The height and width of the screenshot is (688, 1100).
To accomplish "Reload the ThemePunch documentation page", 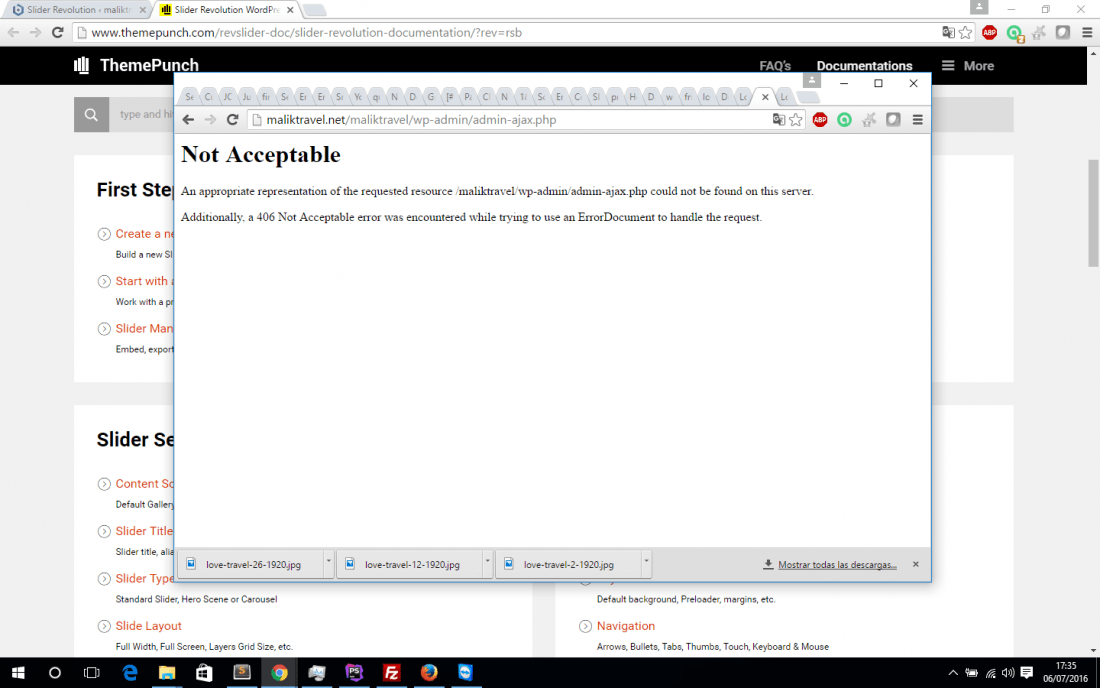I will coord(58,32).
